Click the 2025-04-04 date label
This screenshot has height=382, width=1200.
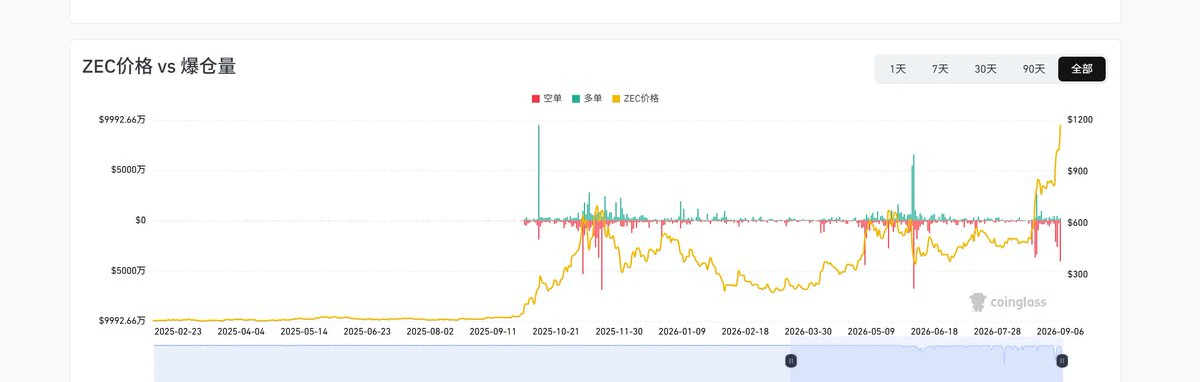[x=241, y=331]
